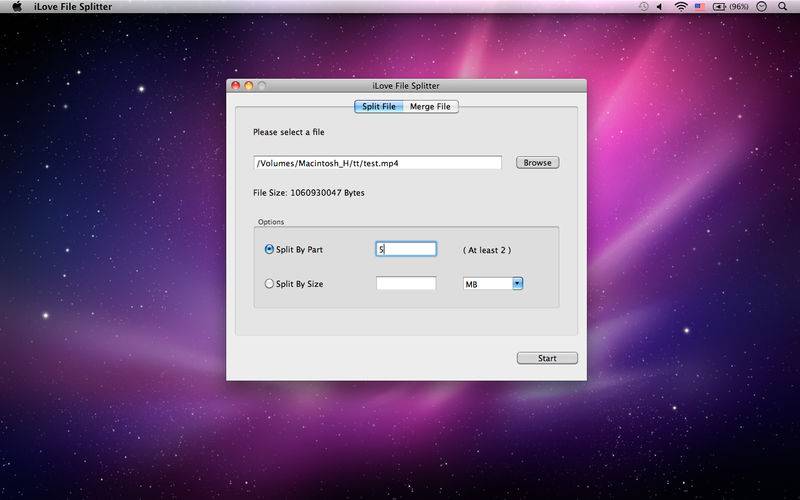
Task: Select the Split By Part radio button
Action: point(269,249)
